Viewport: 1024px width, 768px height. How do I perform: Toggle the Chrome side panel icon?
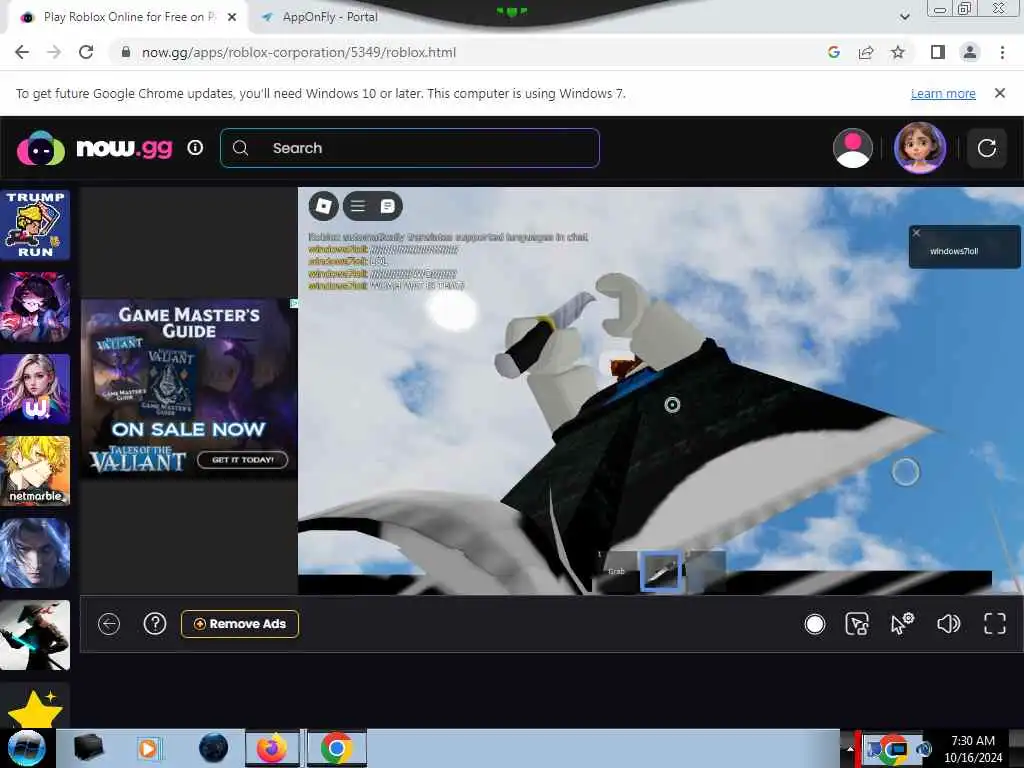(x=938, y=52)
